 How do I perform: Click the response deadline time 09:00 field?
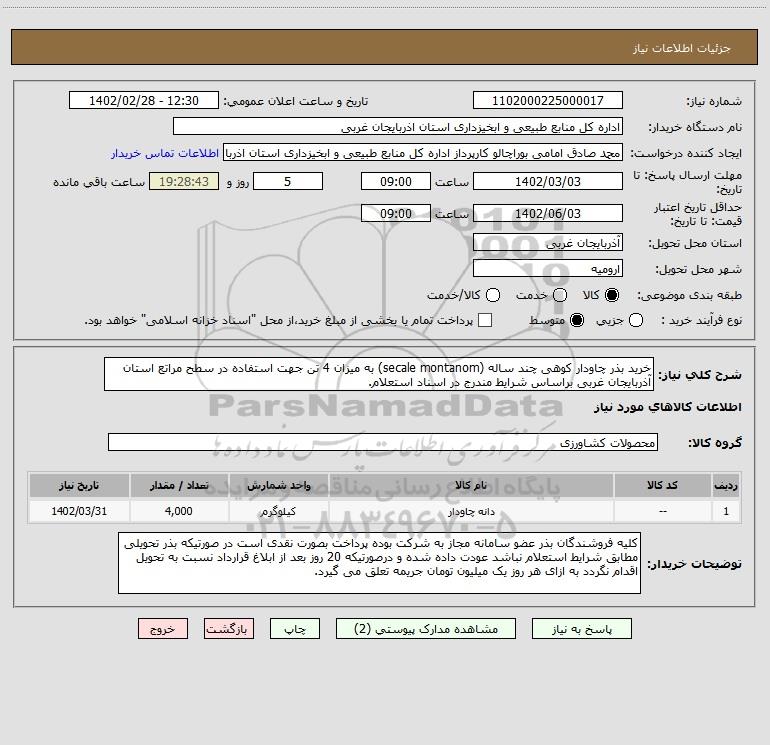(396, 181)
